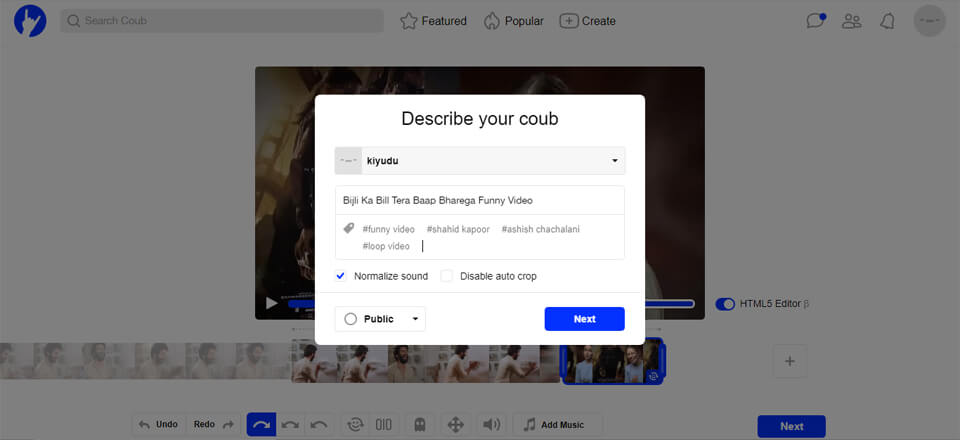Screen dimensions: 960x440
Task: Play the video preview
Action: tap(271, 303)
